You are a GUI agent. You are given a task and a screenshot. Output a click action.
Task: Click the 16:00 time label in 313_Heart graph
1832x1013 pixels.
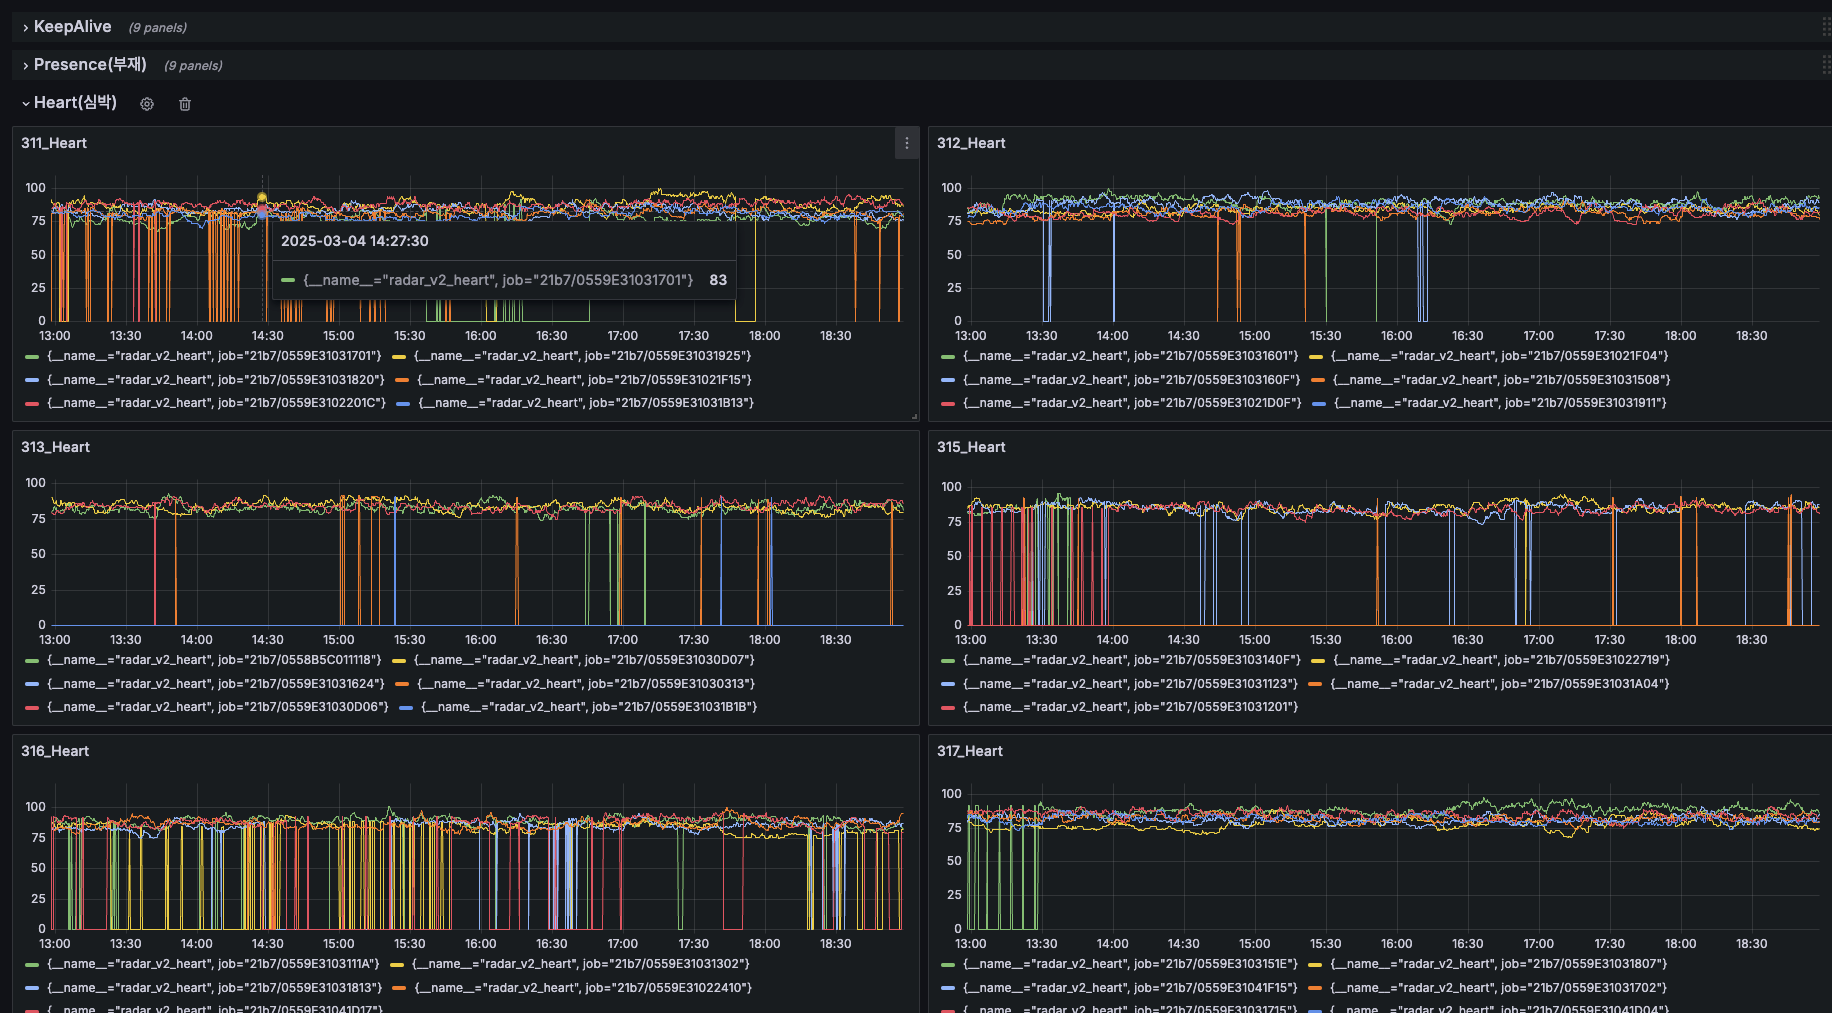point(480,640)
